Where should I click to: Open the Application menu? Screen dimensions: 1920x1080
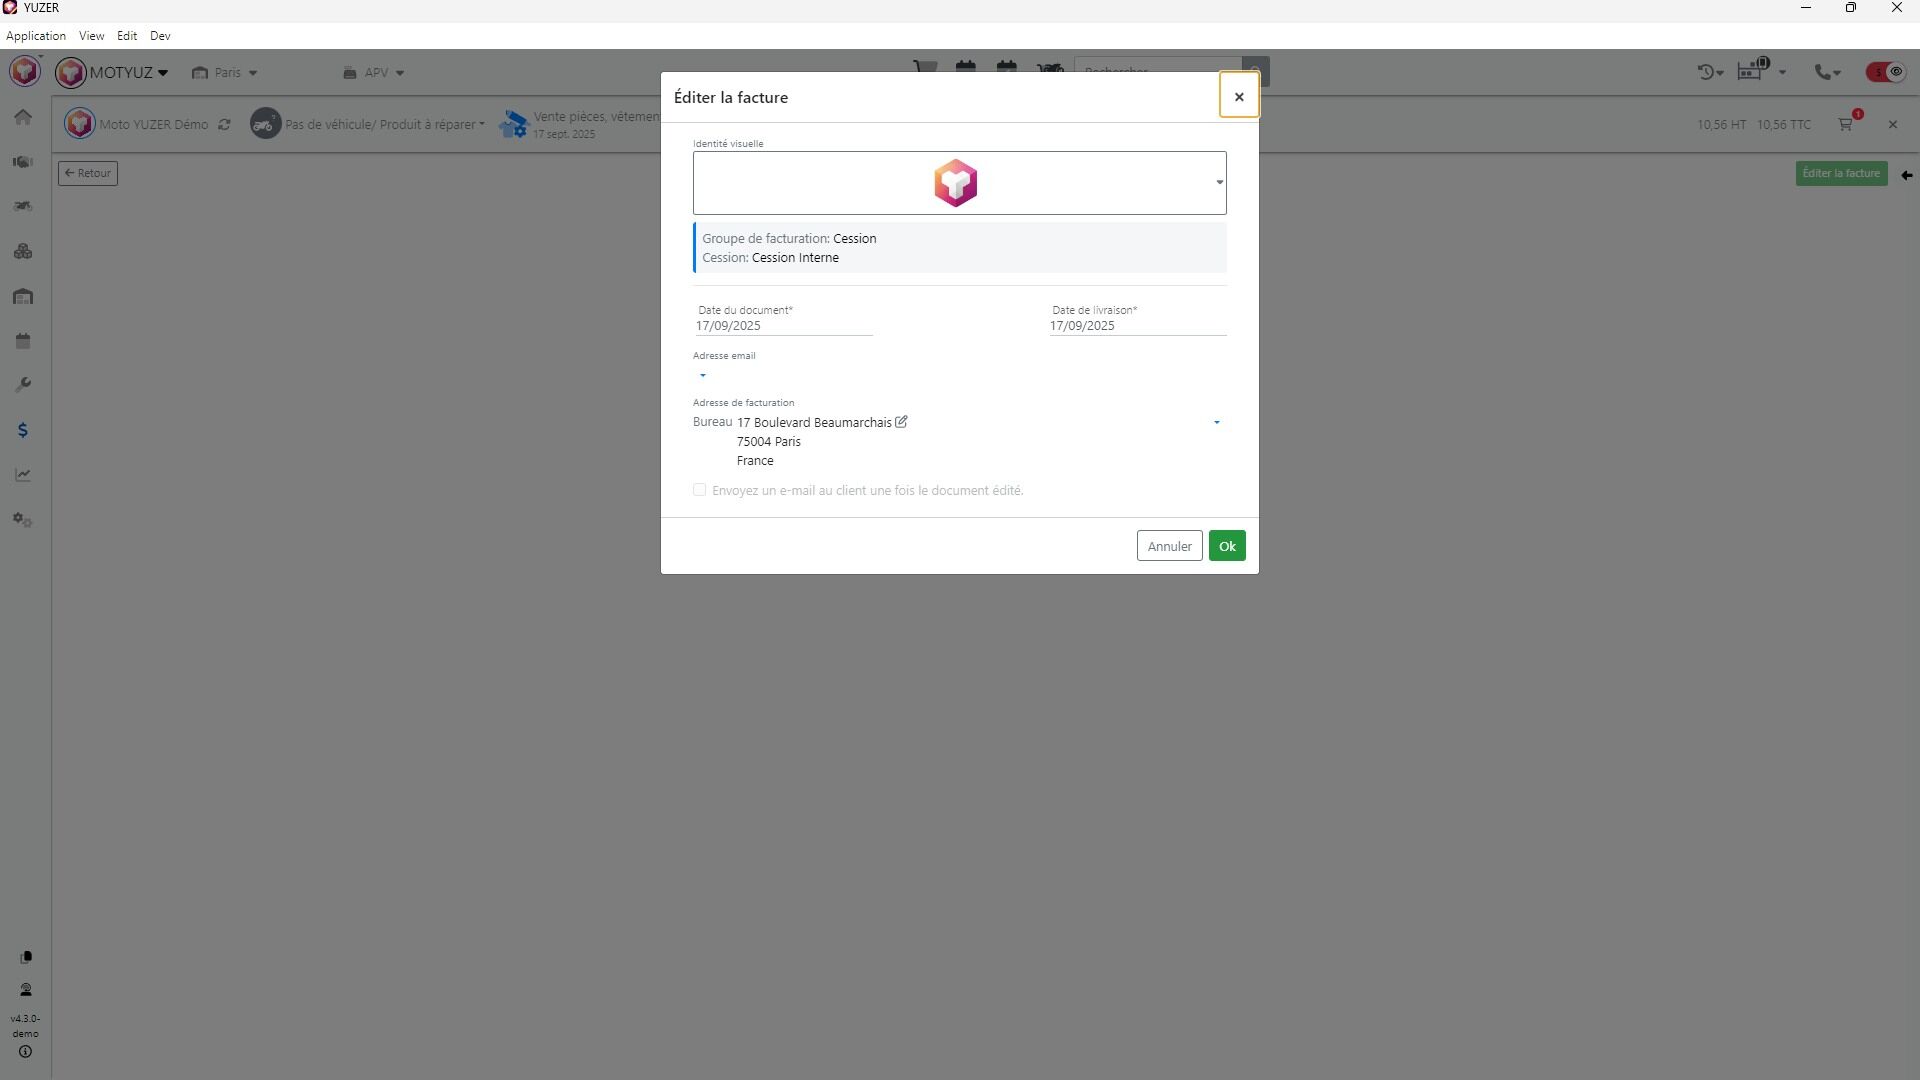click(x=36, y=36)
